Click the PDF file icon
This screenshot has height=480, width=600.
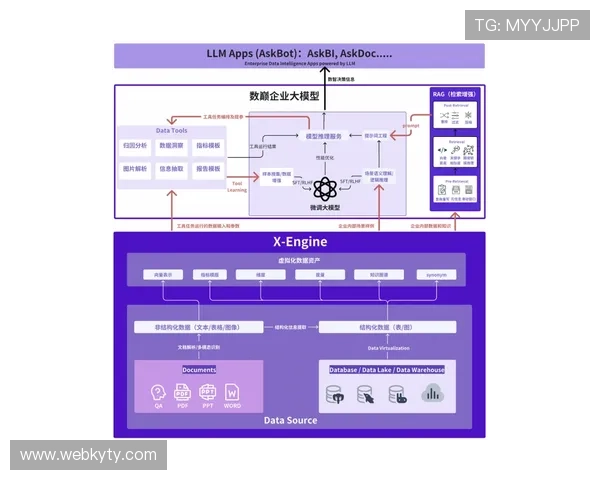click(183, 391)
